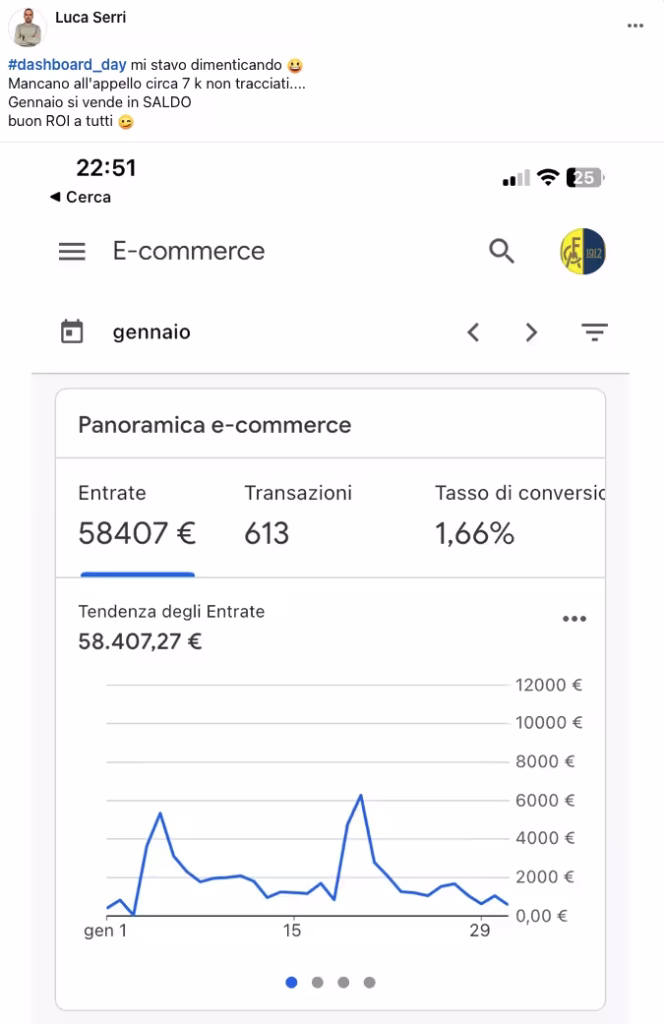Click the calendar date picker icon
This screenshot has height=1024, width=664.
click(72, 332)
